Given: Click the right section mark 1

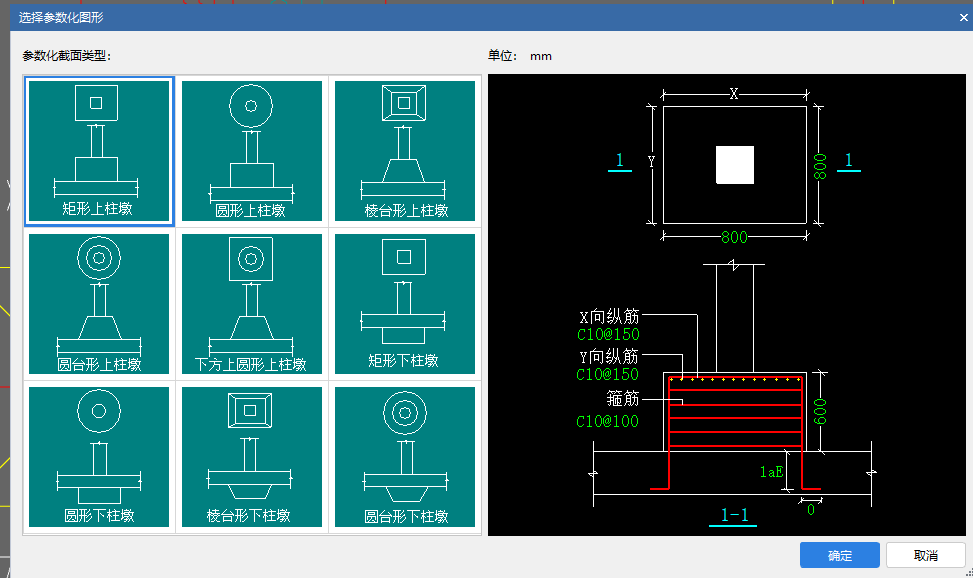Looking at the screenshot, I should click(849, 160).
